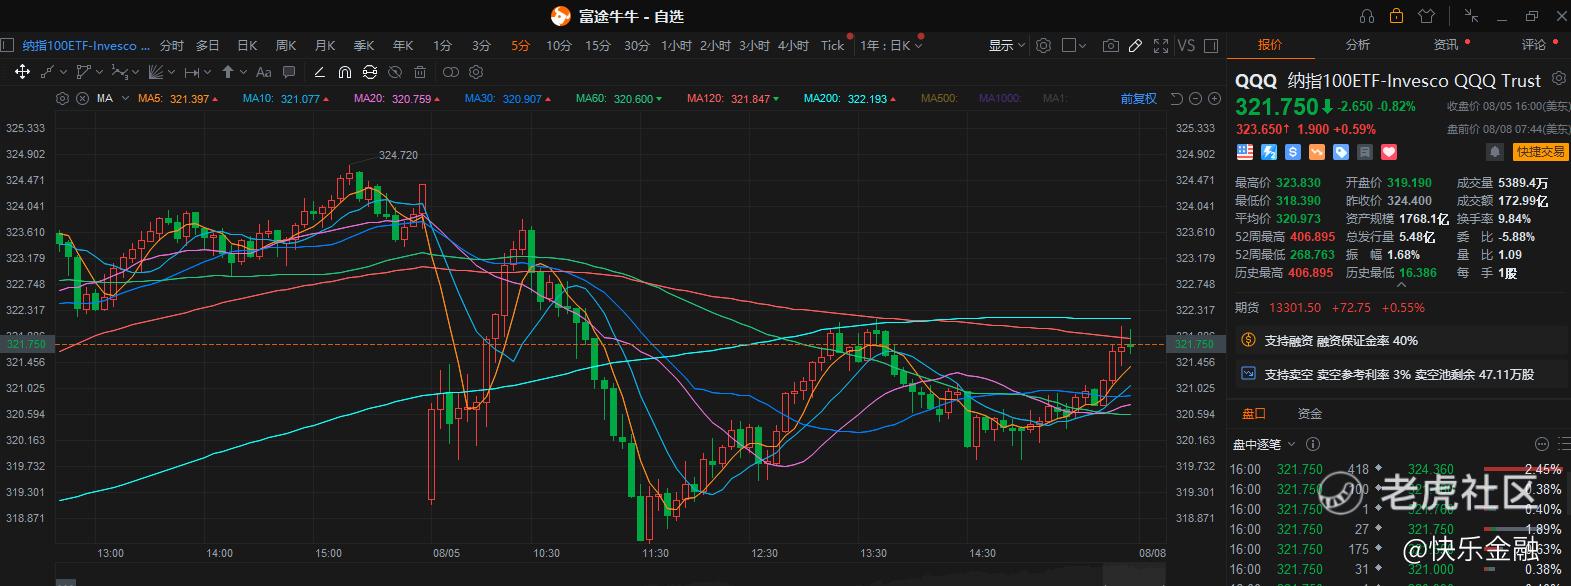Screen dimensions: 1571x586
Task: Select the Tick chart tab
Action: coord(833,45)
